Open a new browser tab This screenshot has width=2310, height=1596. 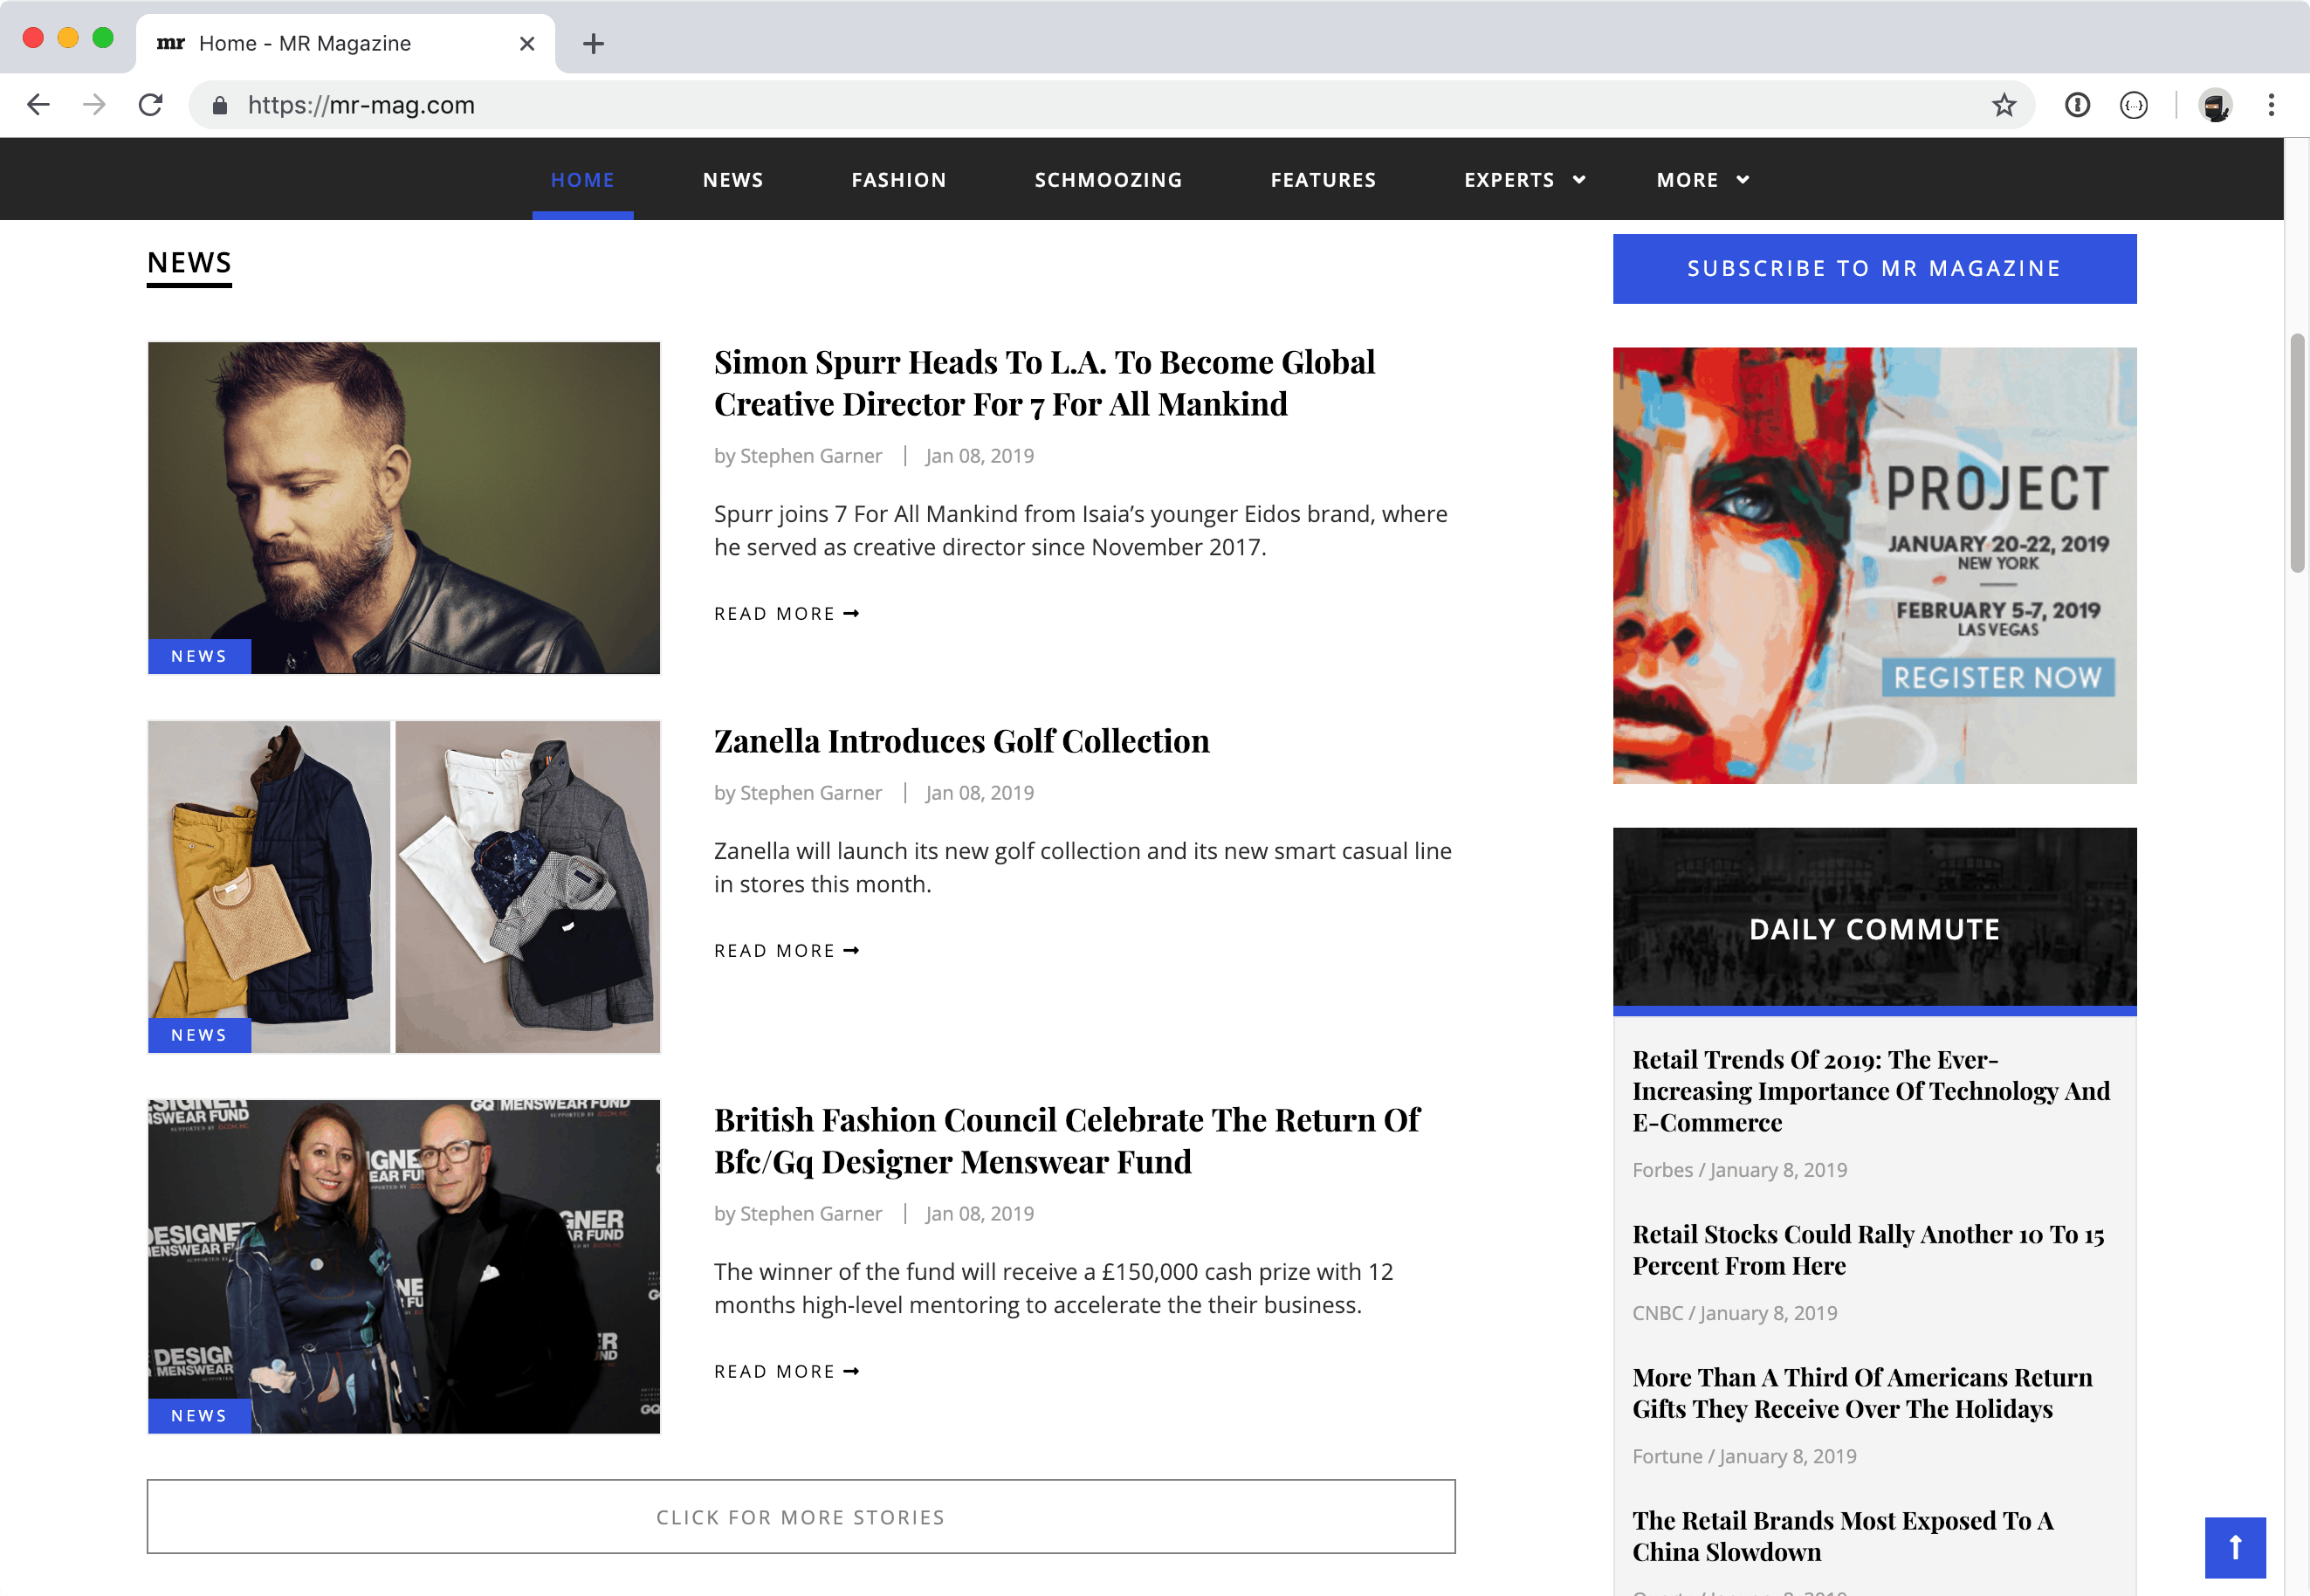coord(593,43)
